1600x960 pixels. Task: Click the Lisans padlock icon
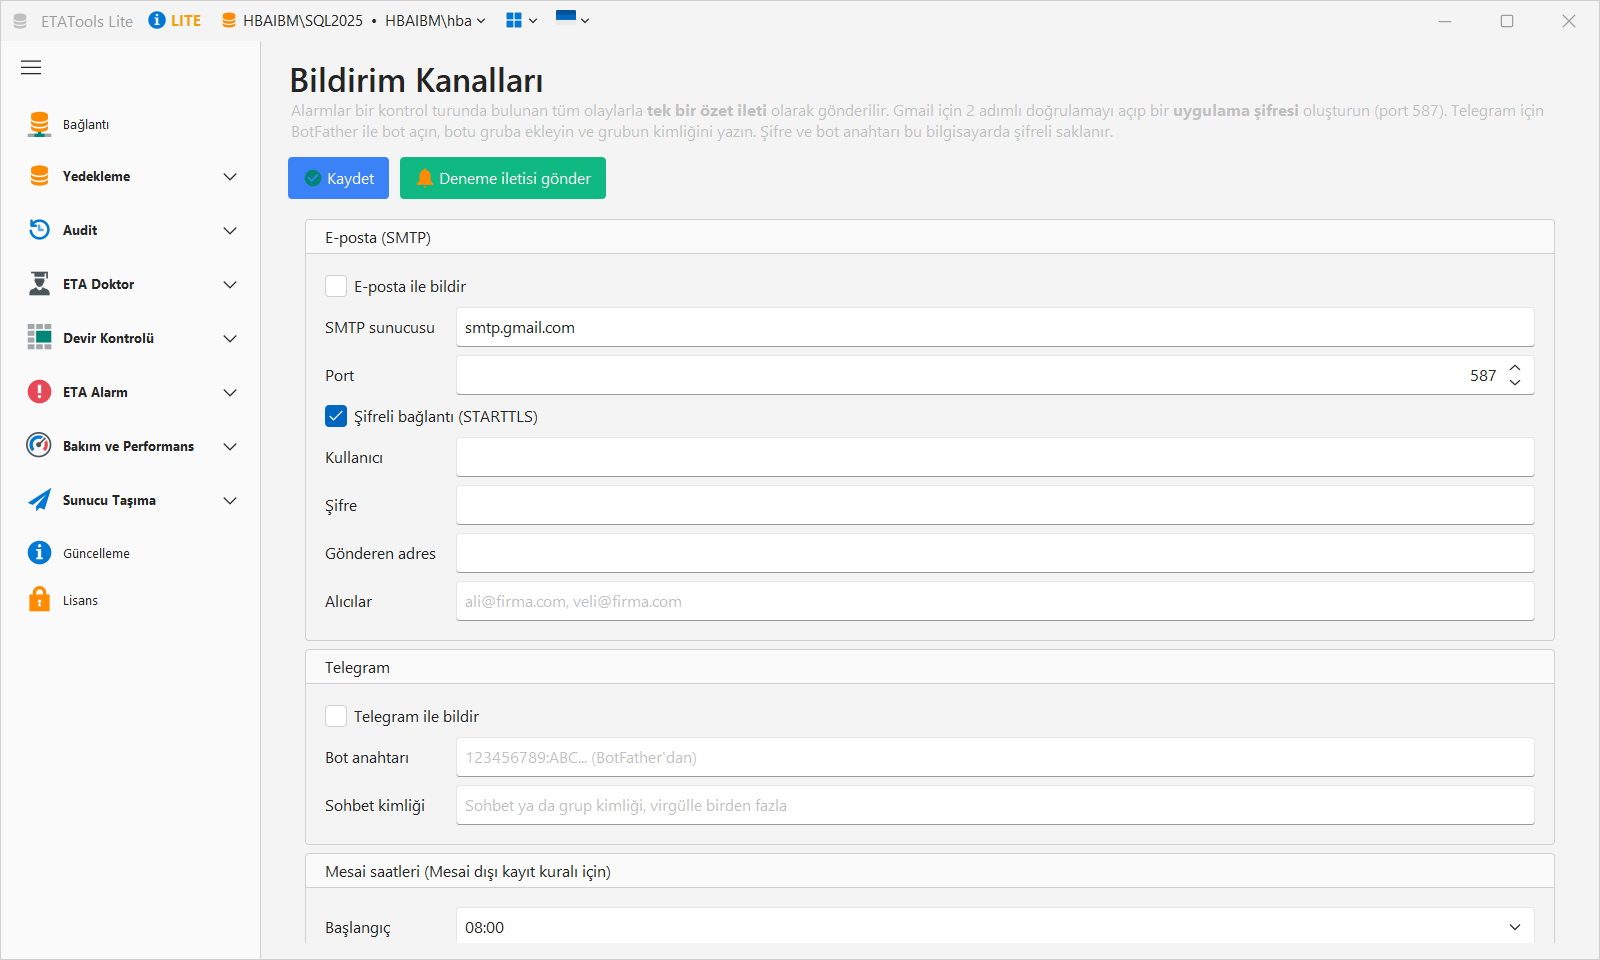[39, 600]
